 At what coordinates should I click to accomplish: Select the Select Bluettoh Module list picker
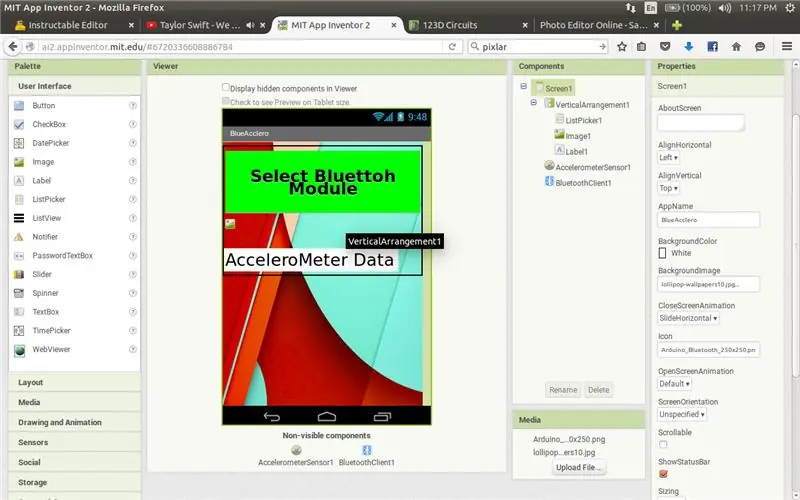click(x=322, y=182)
